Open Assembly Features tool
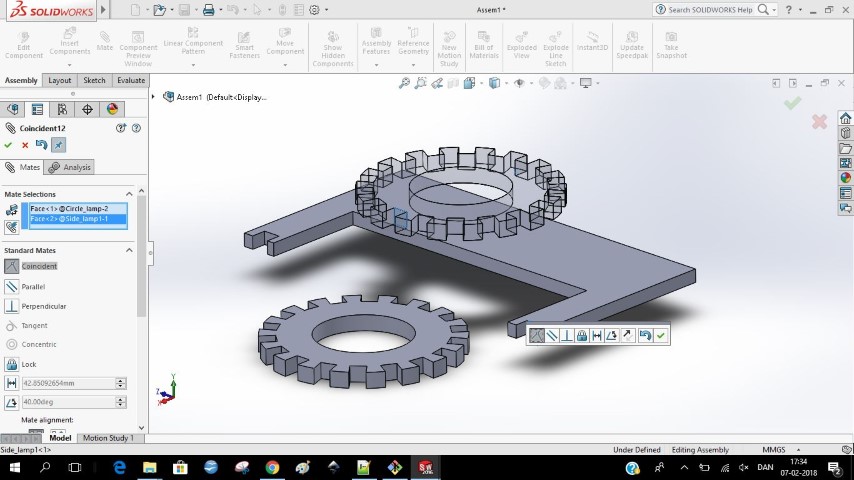 [x=376, y=41]
